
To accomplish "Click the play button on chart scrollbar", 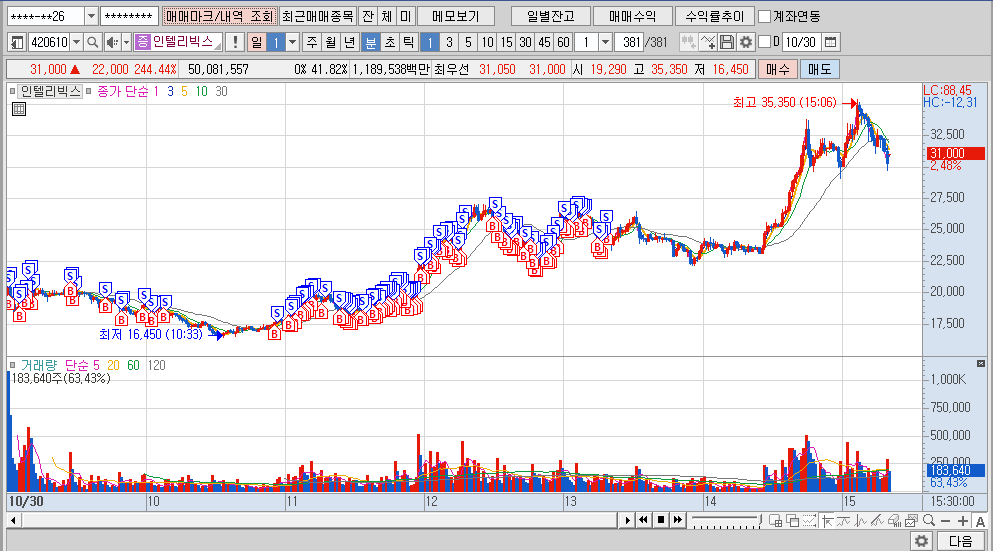I will (x=627, y=520).
